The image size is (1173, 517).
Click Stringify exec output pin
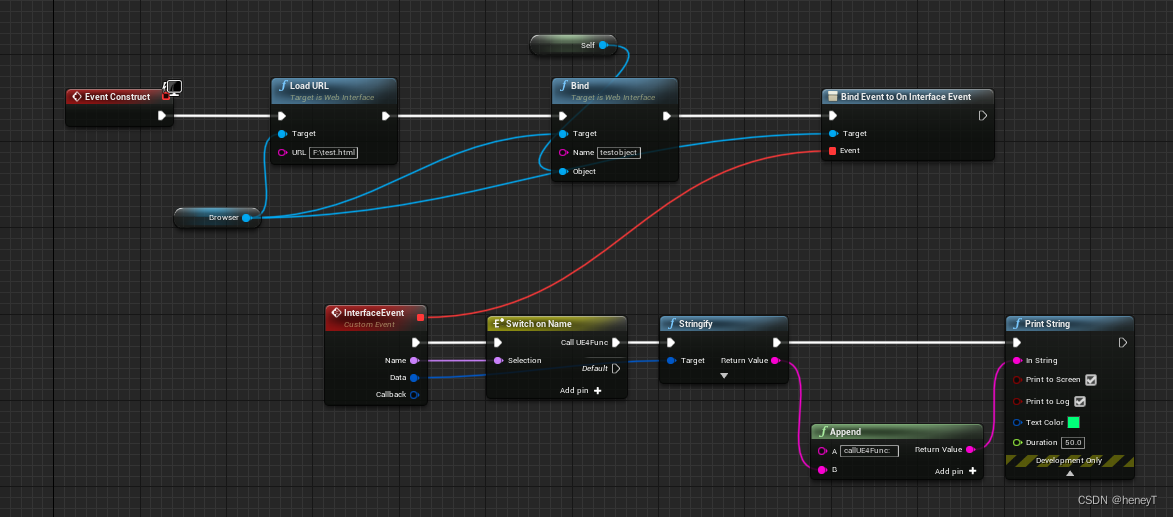point(777,343)
